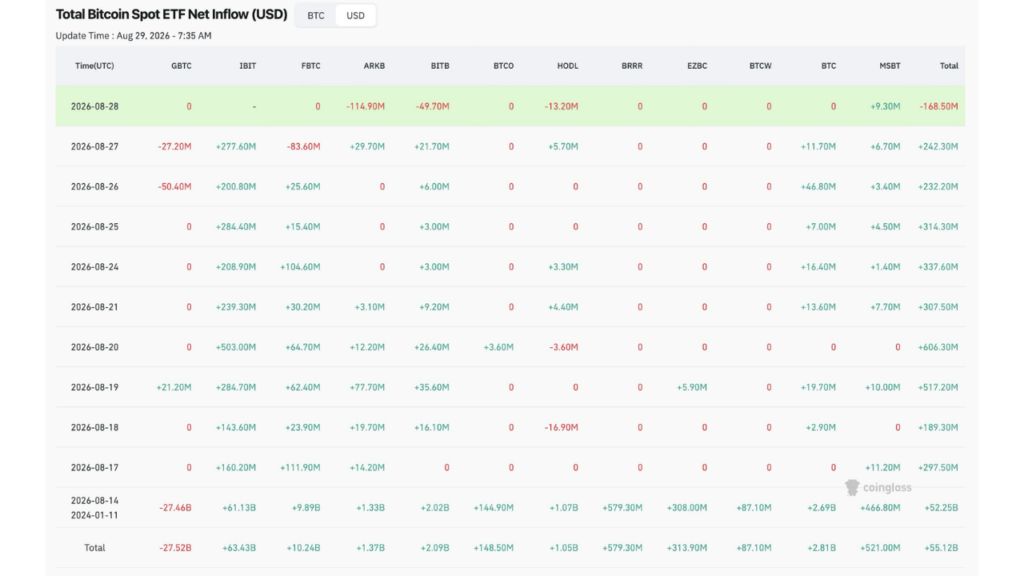Screen dimensions: 1024x576
Task: Click the +277.60M IBIT value
Action: point(236,147)
